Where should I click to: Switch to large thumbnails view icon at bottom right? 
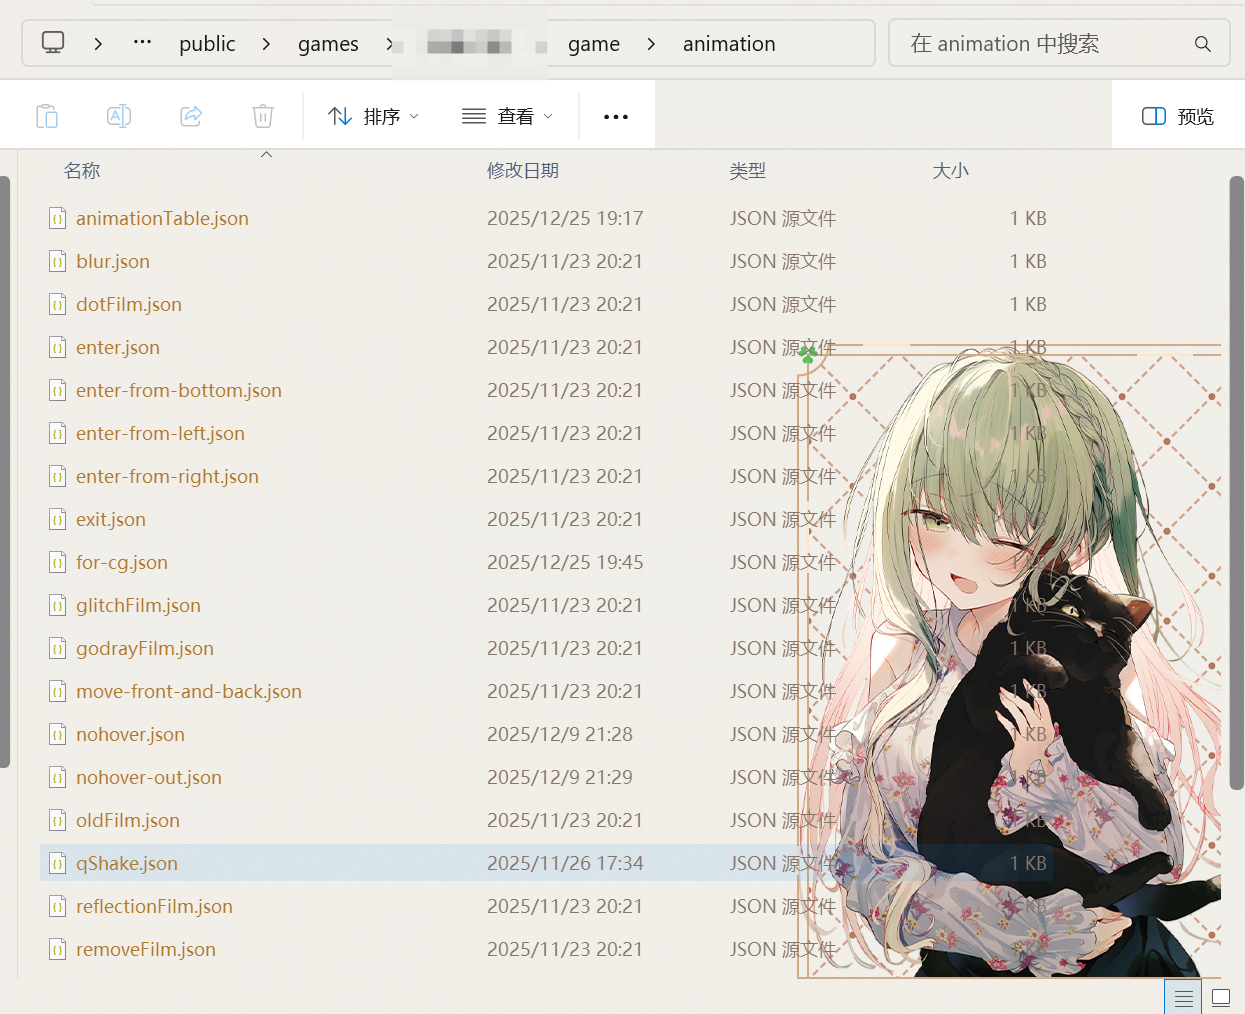point(1221,998)
